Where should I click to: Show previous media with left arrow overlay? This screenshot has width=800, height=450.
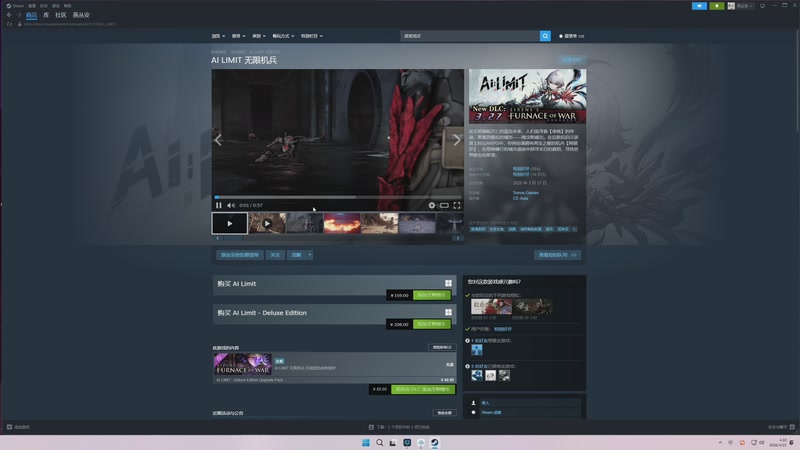point(218,139)
